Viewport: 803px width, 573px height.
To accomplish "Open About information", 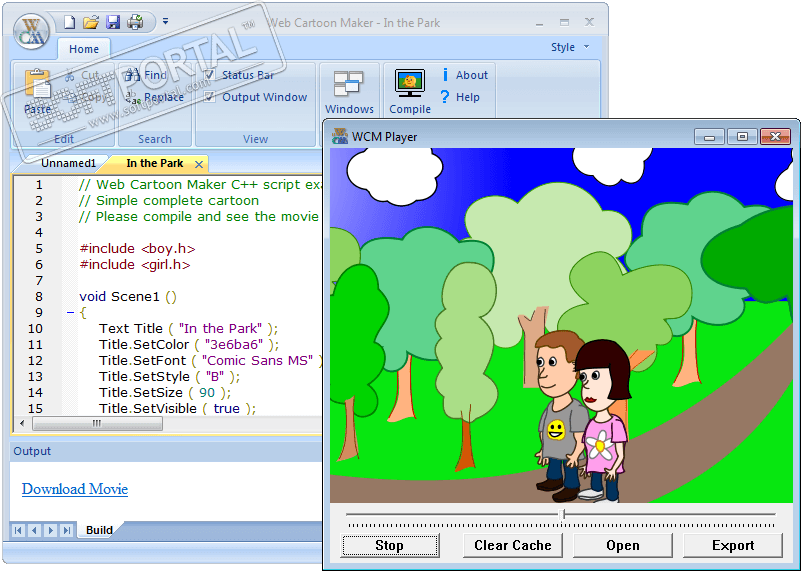I will coord(464,75).
